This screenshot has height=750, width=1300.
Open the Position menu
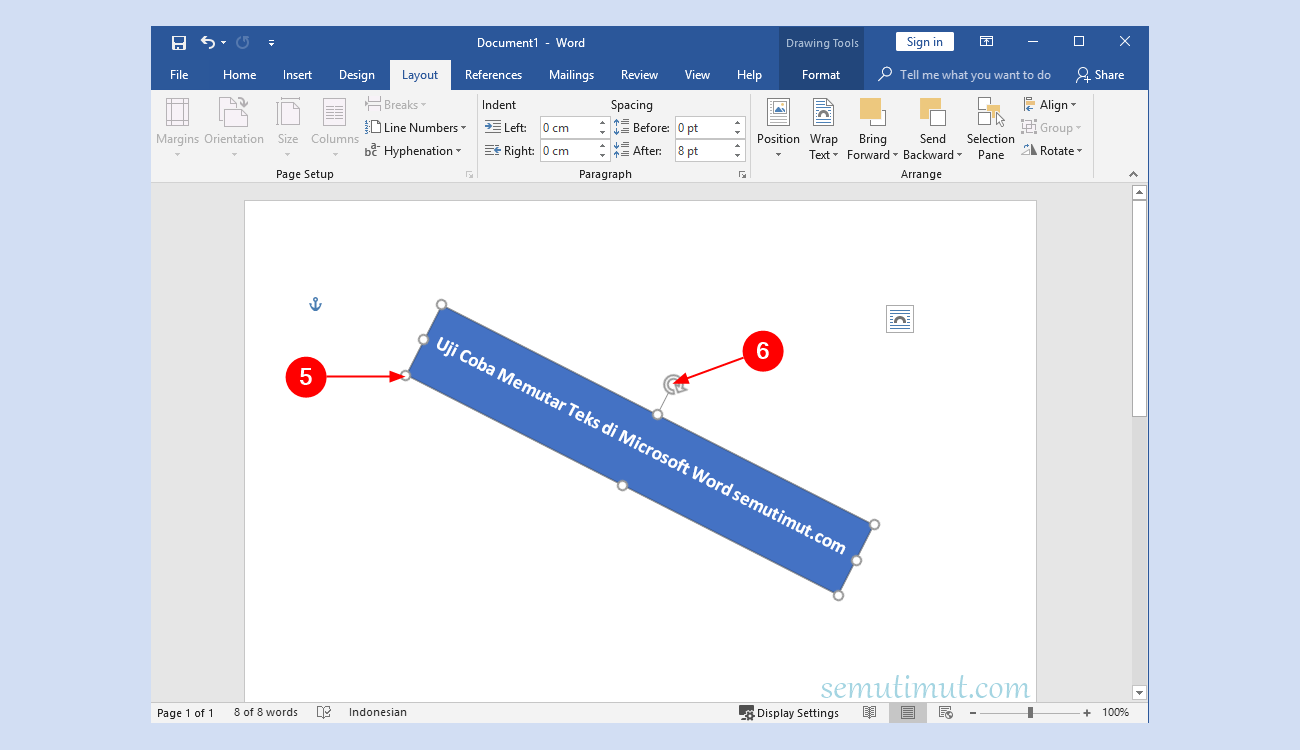778,128
